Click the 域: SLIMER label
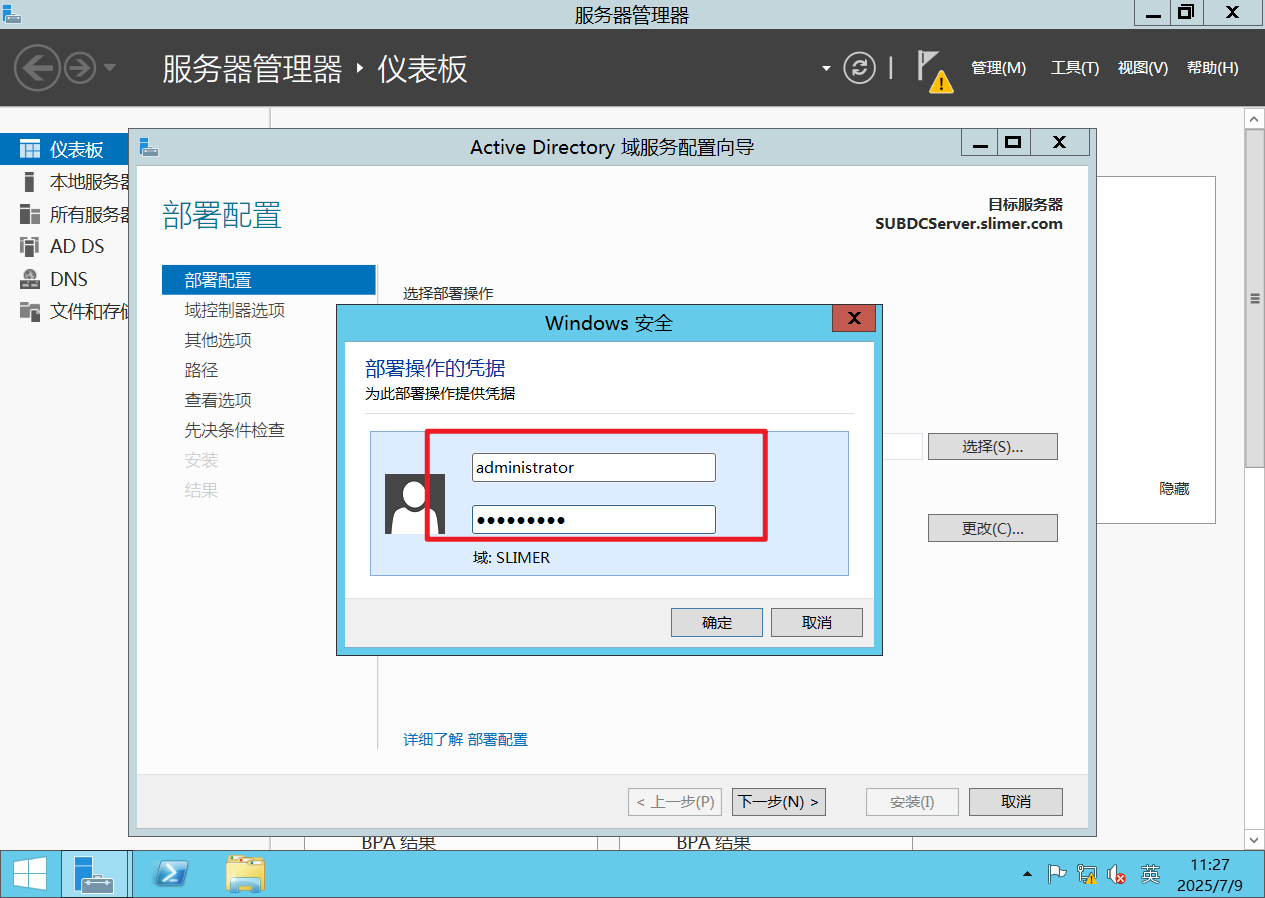1265x898 pixels. click(x=511, y=557)
